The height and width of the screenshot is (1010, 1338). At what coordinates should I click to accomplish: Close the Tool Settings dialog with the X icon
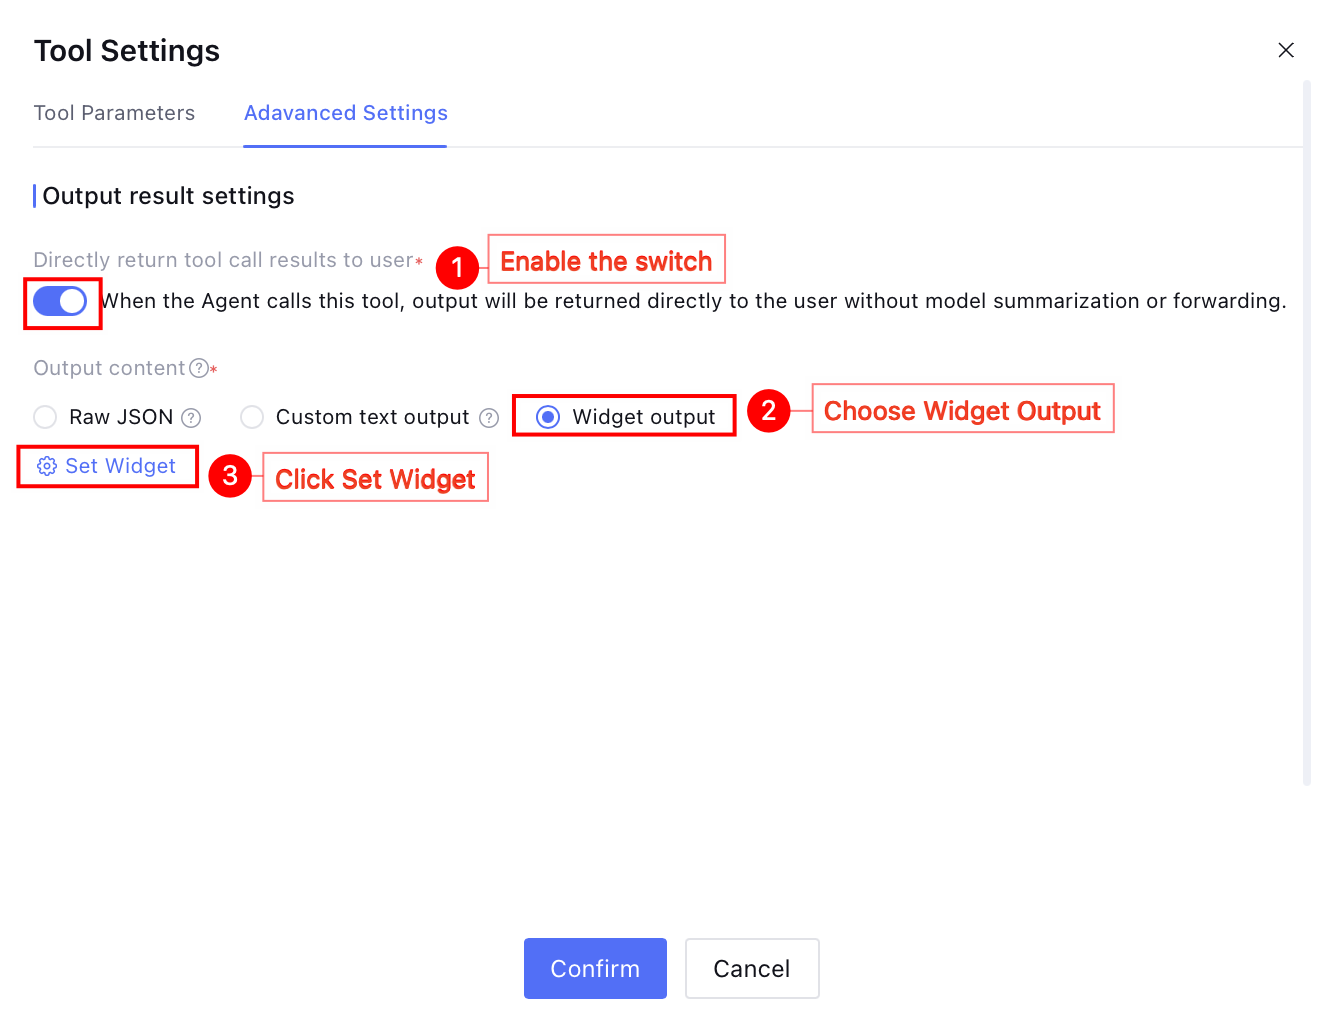point(1286,50)
